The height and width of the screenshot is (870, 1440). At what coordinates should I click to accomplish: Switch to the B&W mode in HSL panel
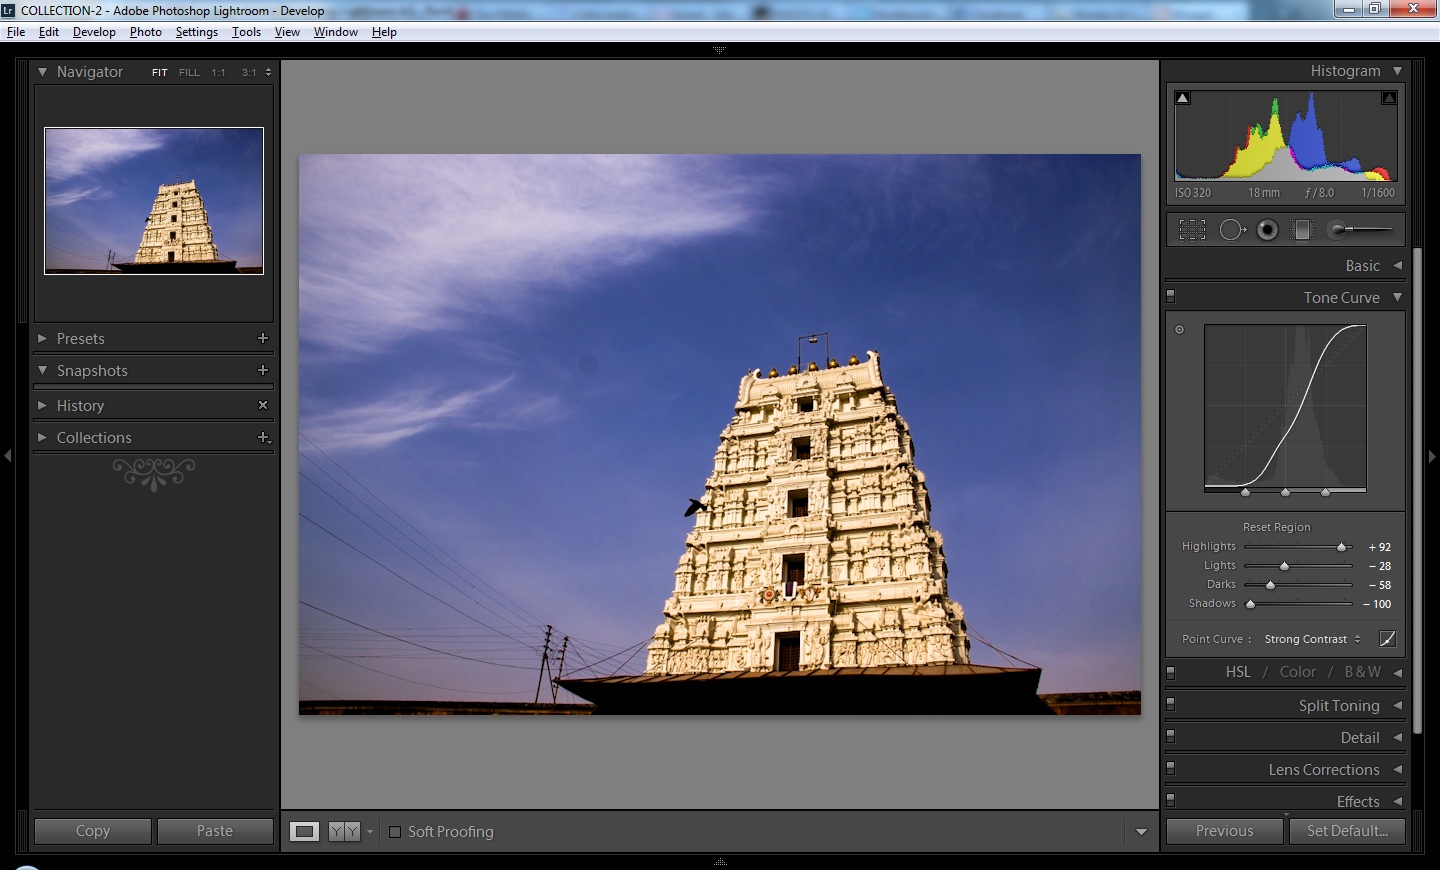[x=1362, y=672]
